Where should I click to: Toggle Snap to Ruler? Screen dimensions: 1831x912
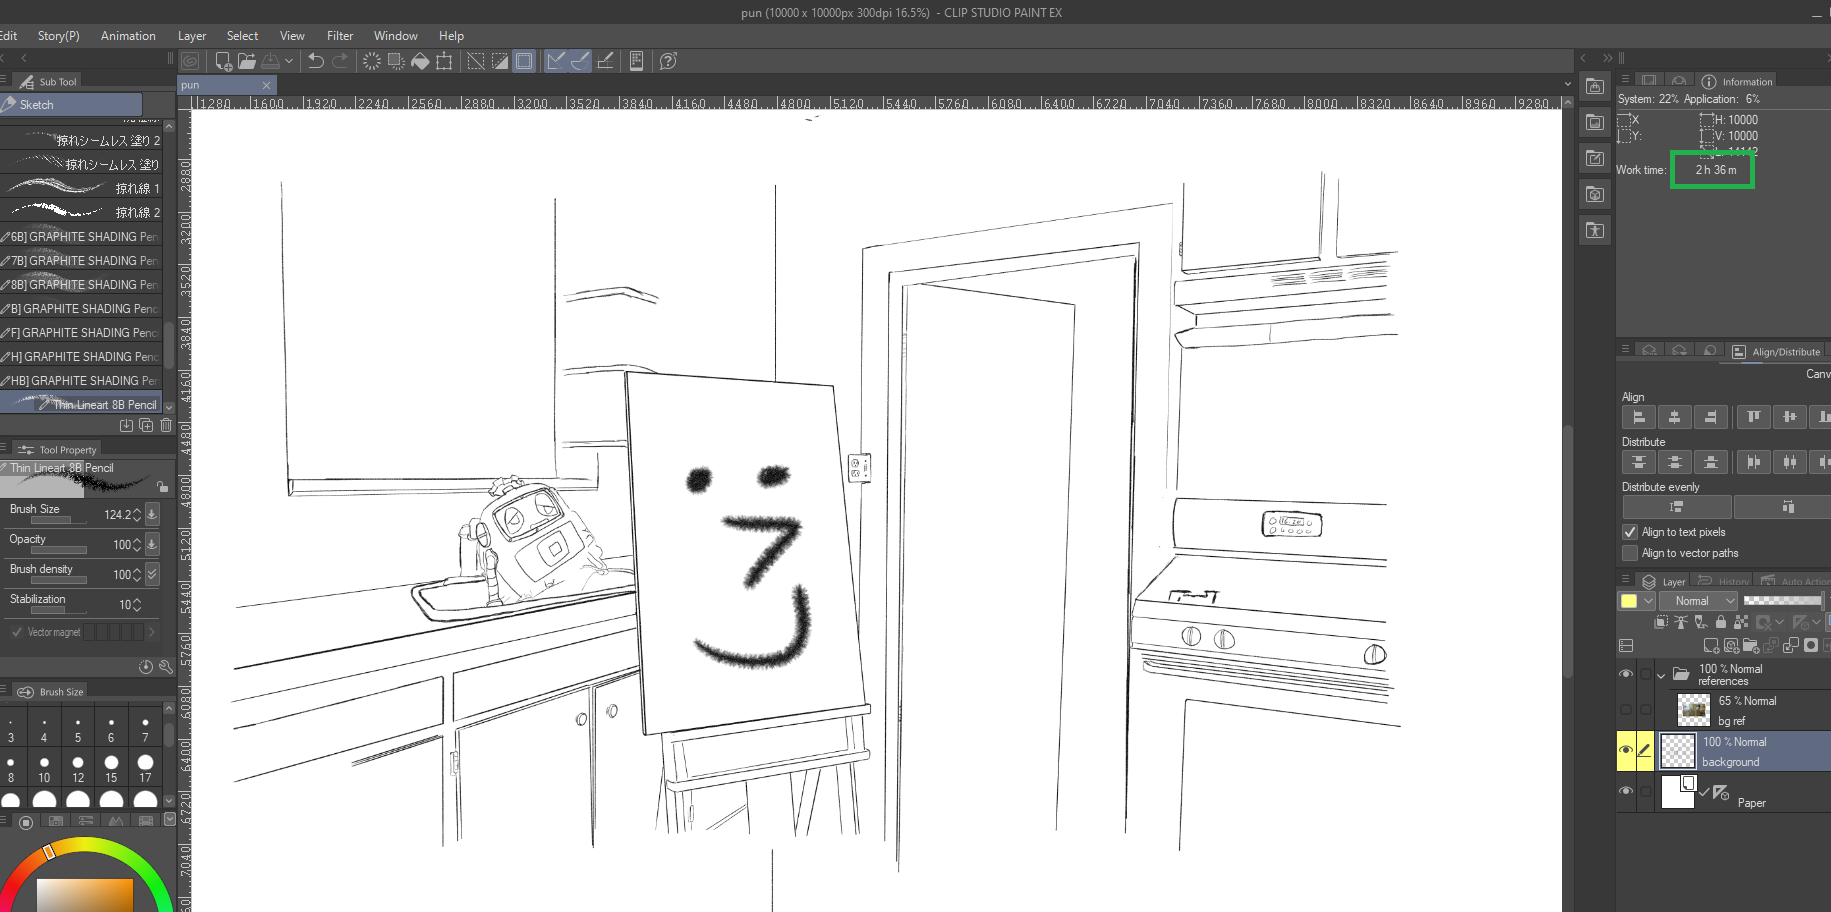click(x=555, y=61)
